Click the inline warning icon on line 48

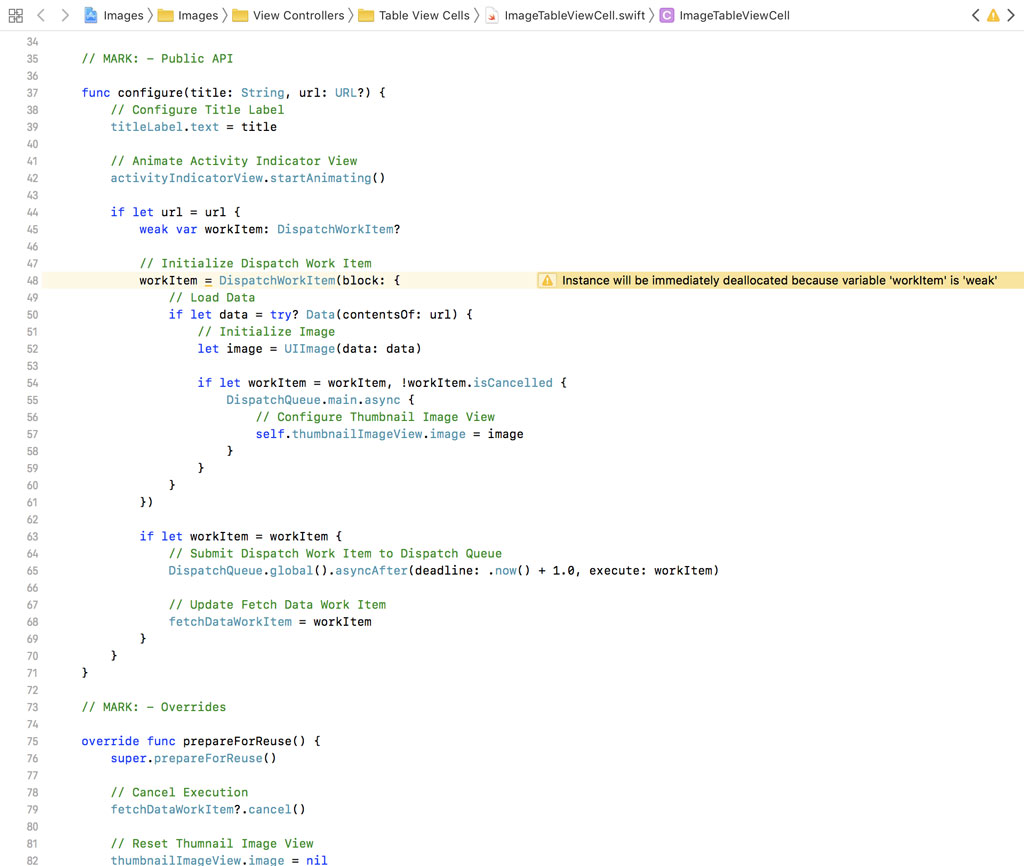(x=547, y=281)
